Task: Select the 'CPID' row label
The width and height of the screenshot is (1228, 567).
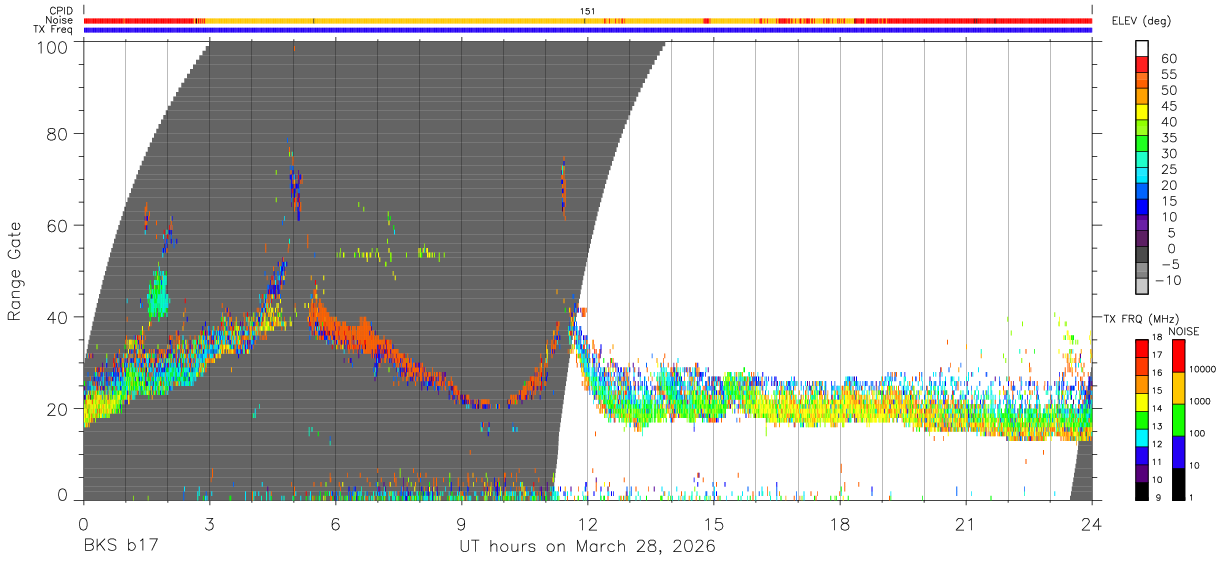Action: (61, 11)
